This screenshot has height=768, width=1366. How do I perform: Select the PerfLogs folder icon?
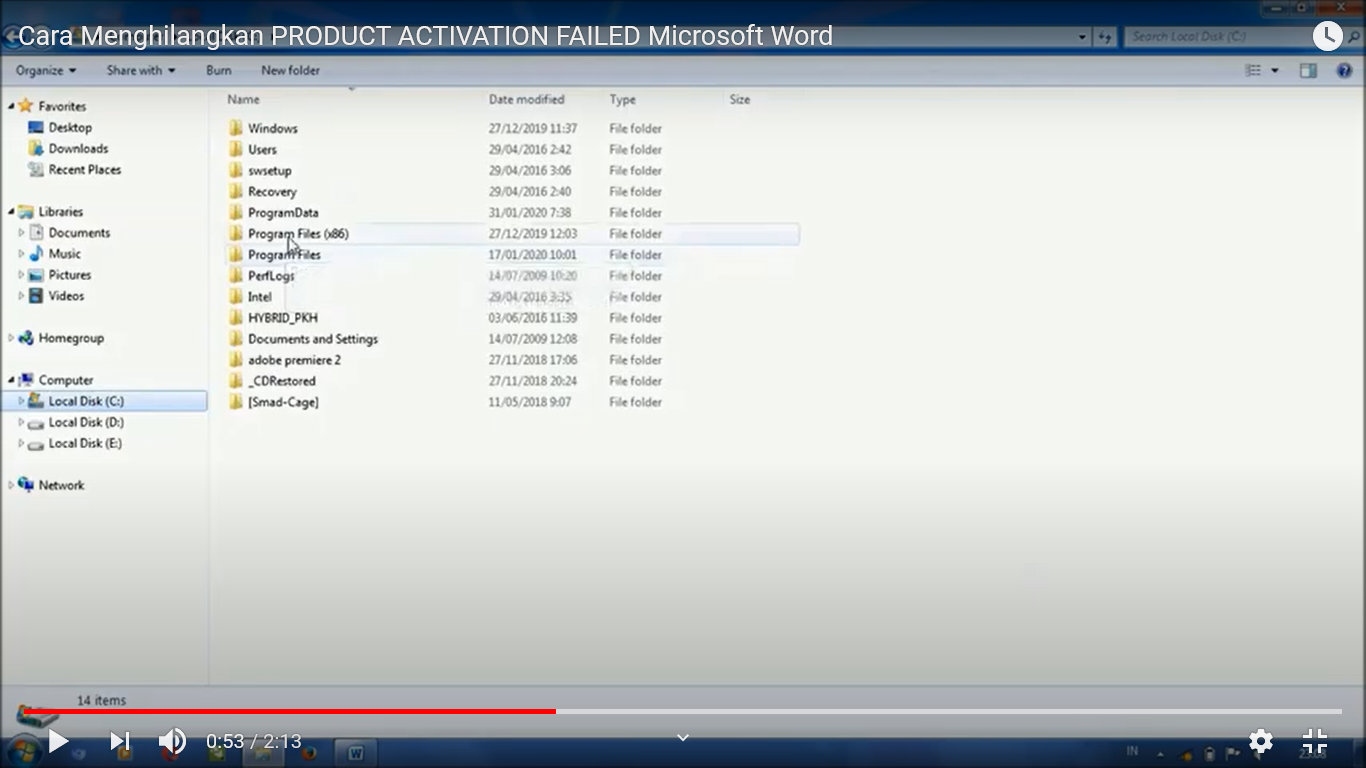[236, 275]
